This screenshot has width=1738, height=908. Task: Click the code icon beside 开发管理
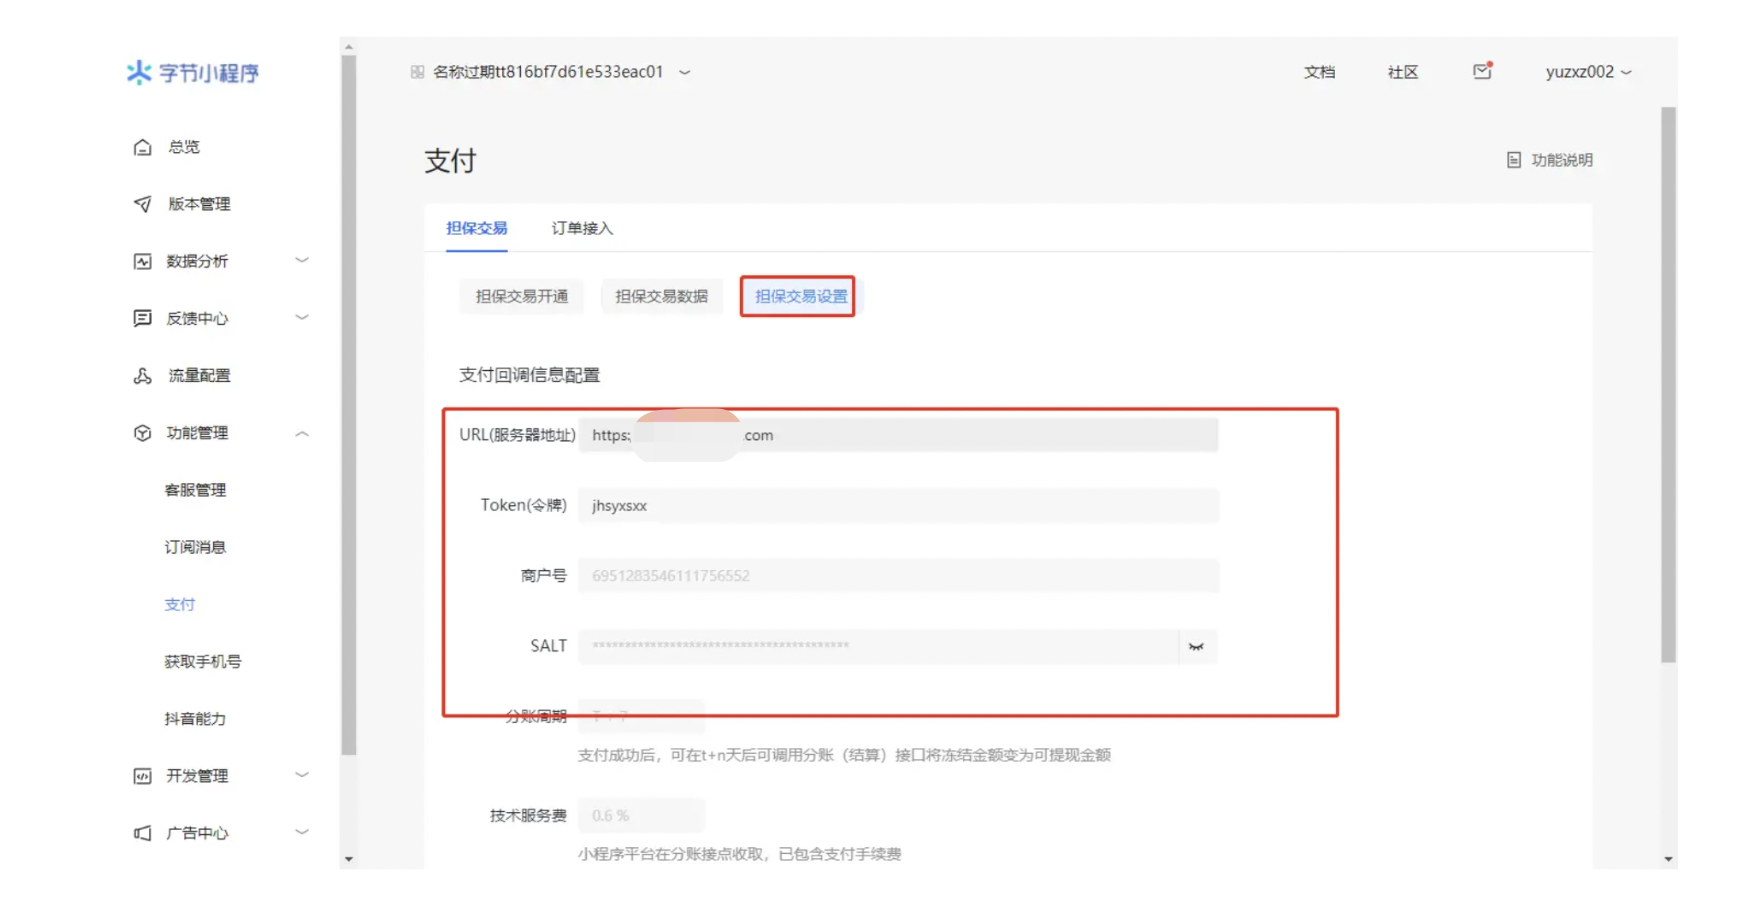pyautogui.click(x=143, y=776)
